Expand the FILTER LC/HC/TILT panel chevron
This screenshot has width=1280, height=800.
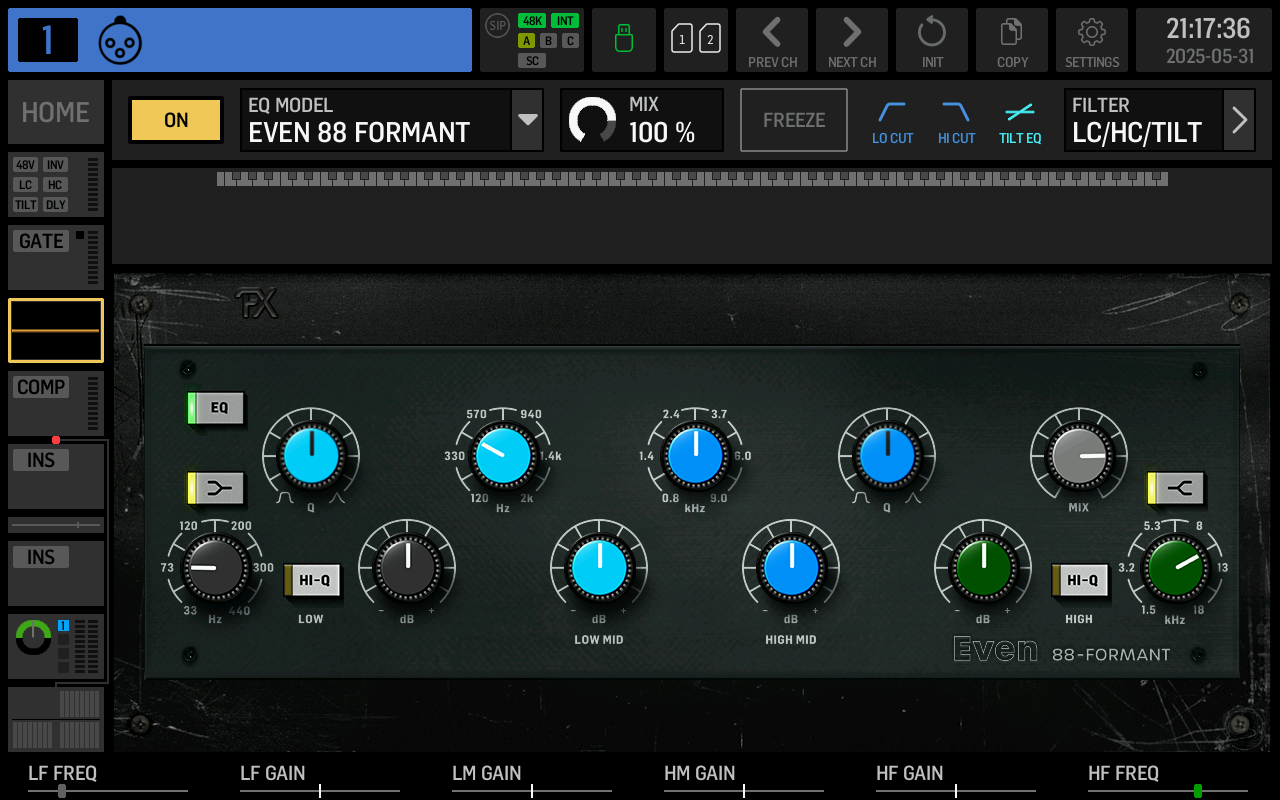pos(1239,119)
